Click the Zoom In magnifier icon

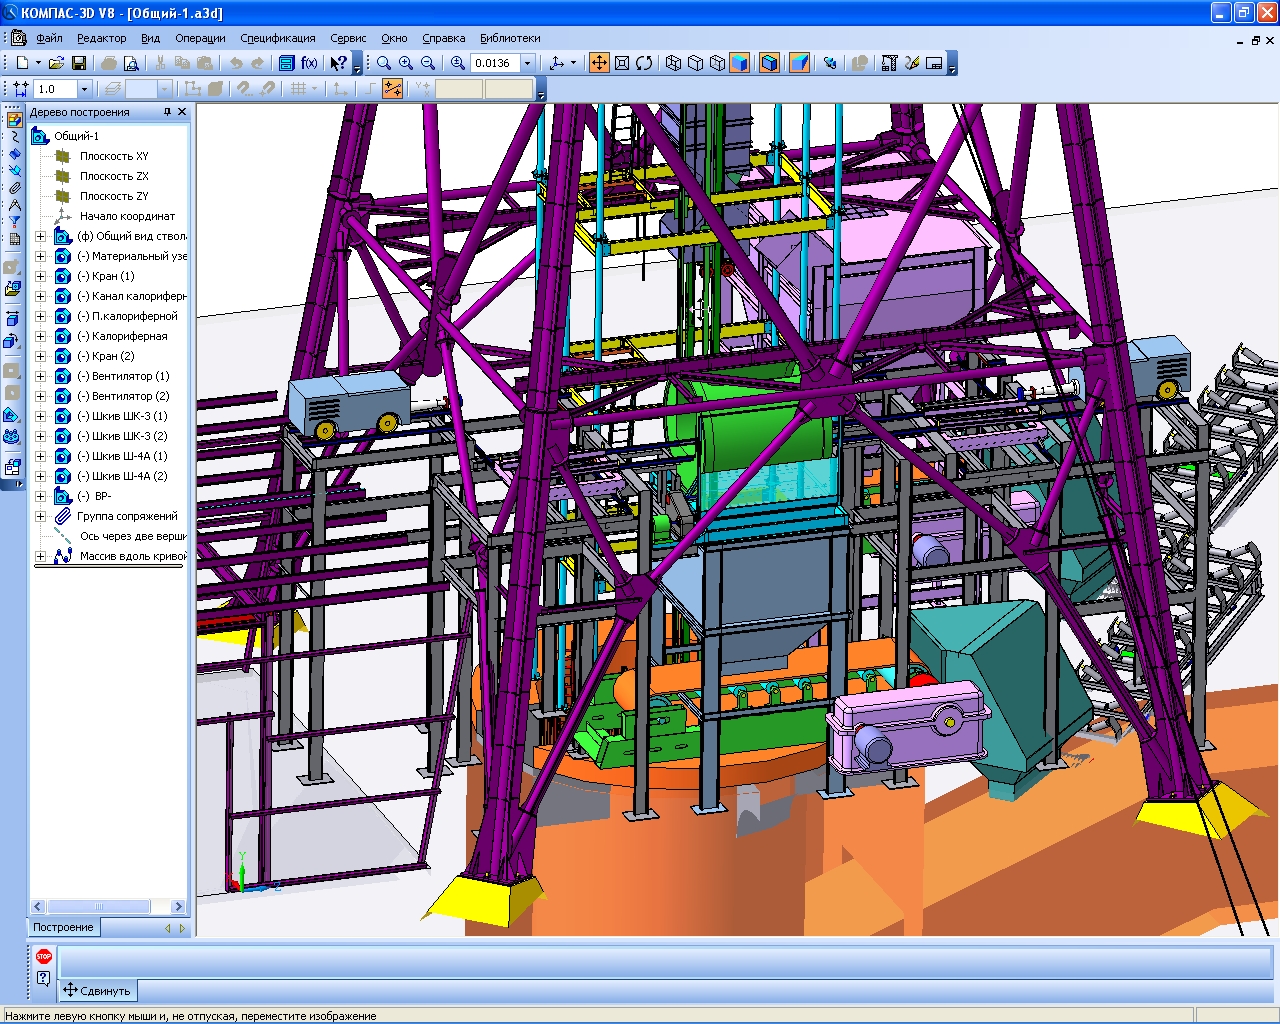pyautogui.click(x=406, y=63)
